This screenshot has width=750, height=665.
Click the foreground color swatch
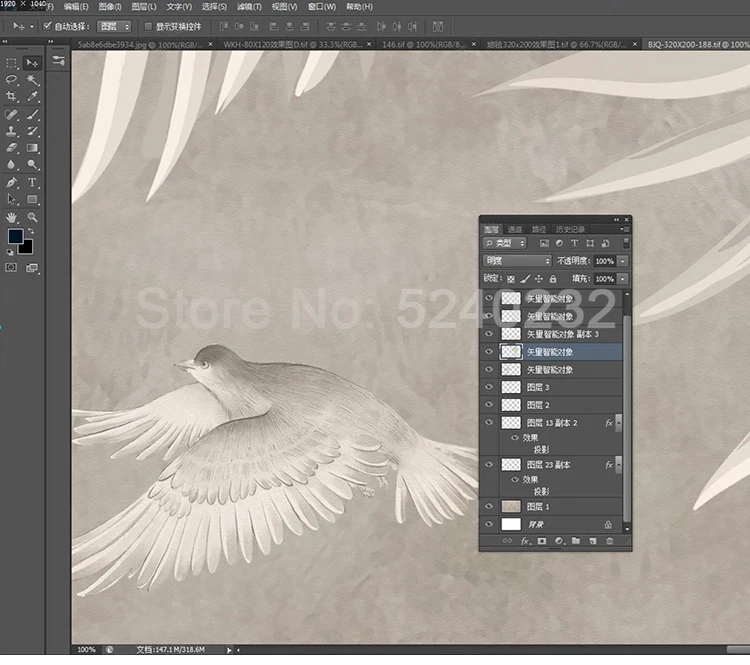15,236
